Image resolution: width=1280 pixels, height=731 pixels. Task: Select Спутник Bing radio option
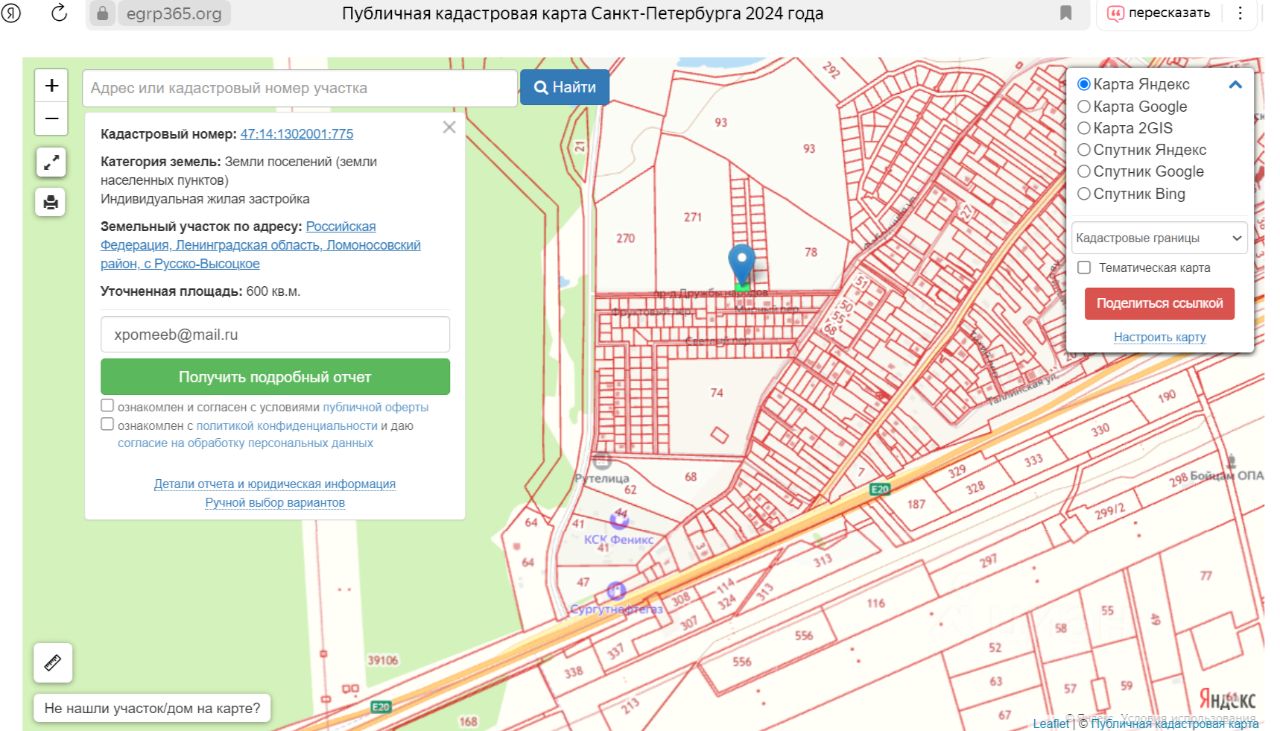pos(1083,194)
